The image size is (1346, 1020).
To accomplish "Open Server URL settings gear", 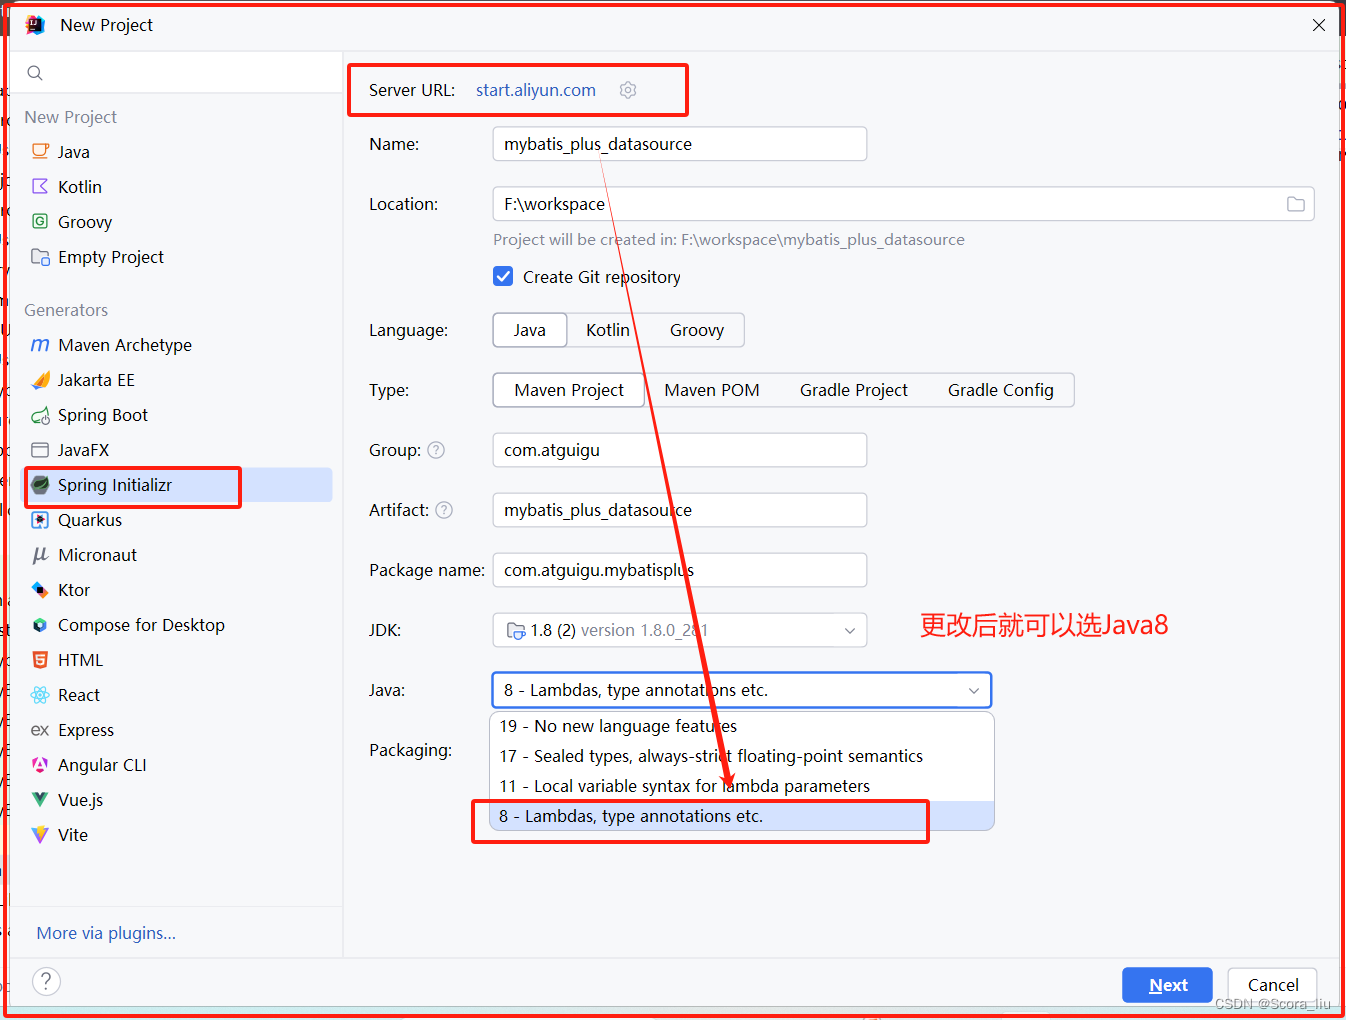I will pyautogui.click(x=628, y=90).
